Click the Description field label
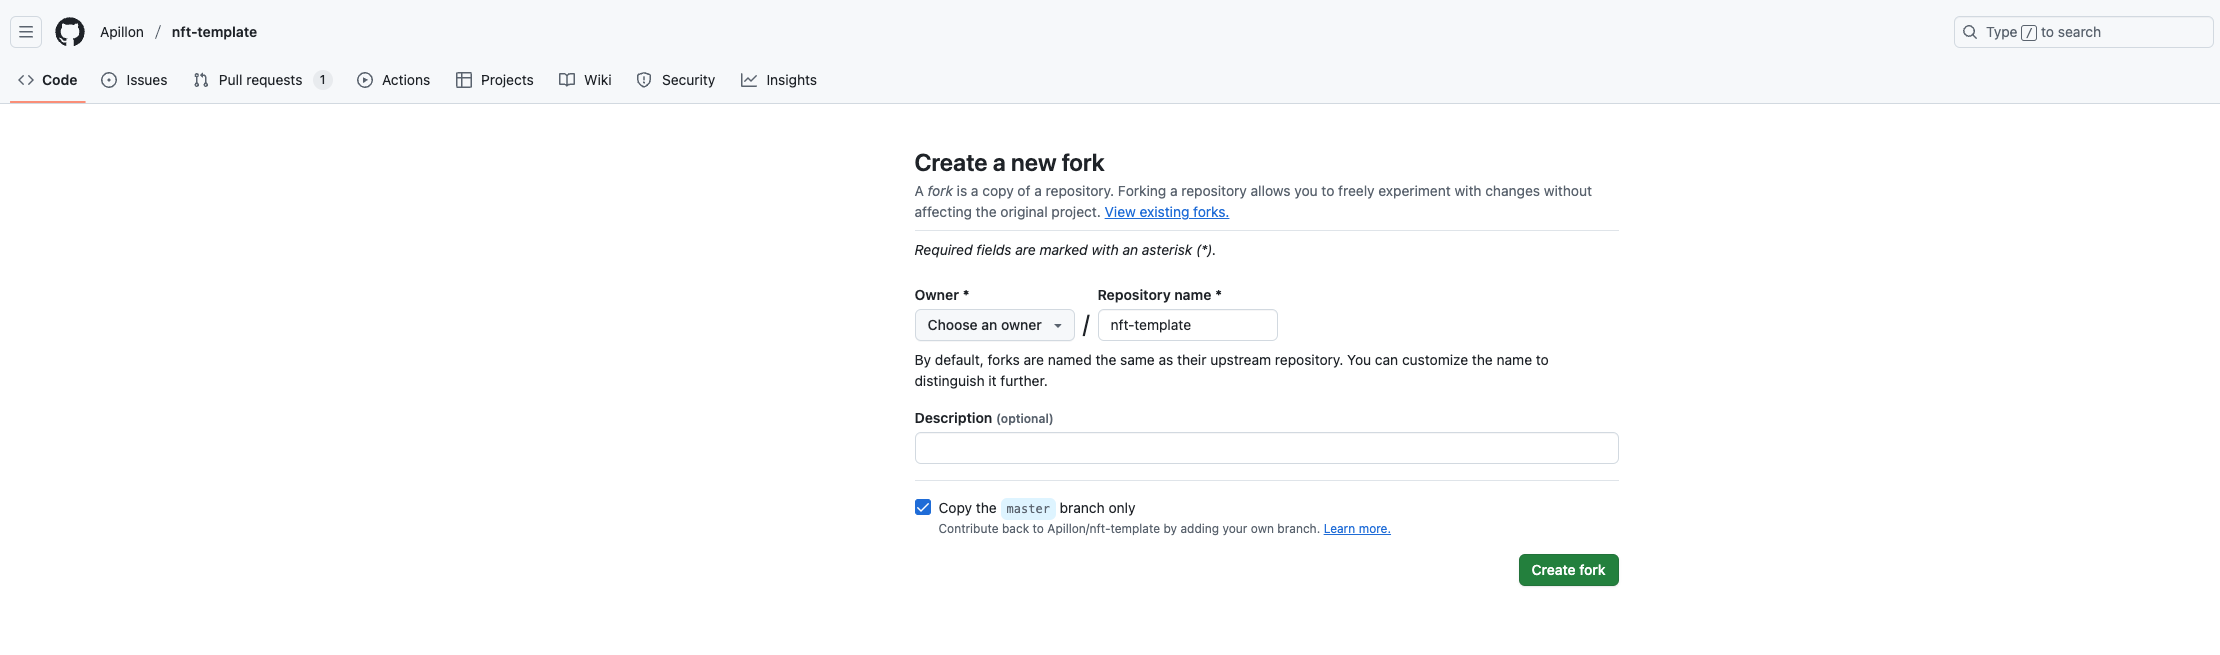This screenshot has width=2220, height=655. [x=983, y=418]
